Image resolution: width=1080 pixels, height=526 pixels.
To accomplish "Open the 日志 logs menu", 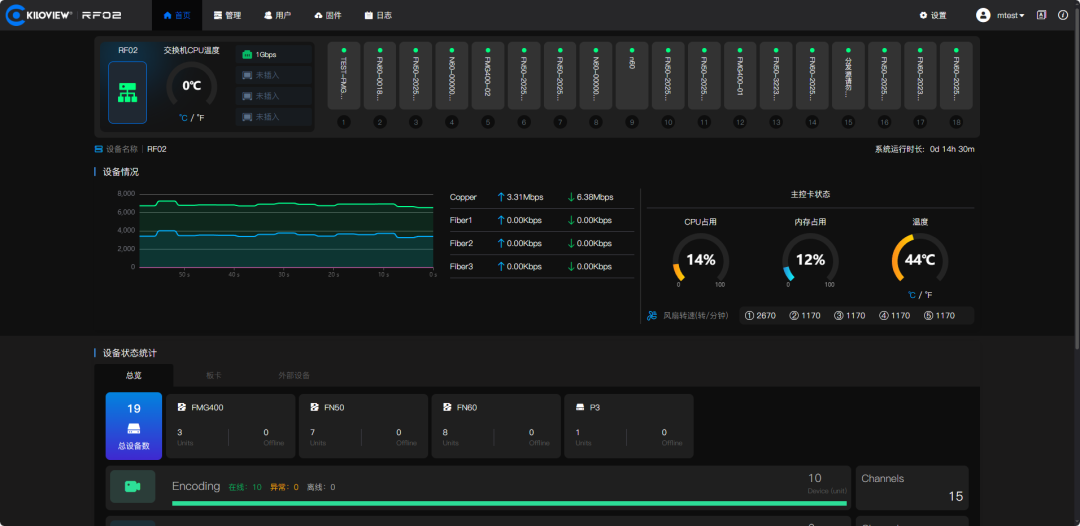I will [378, 15].
